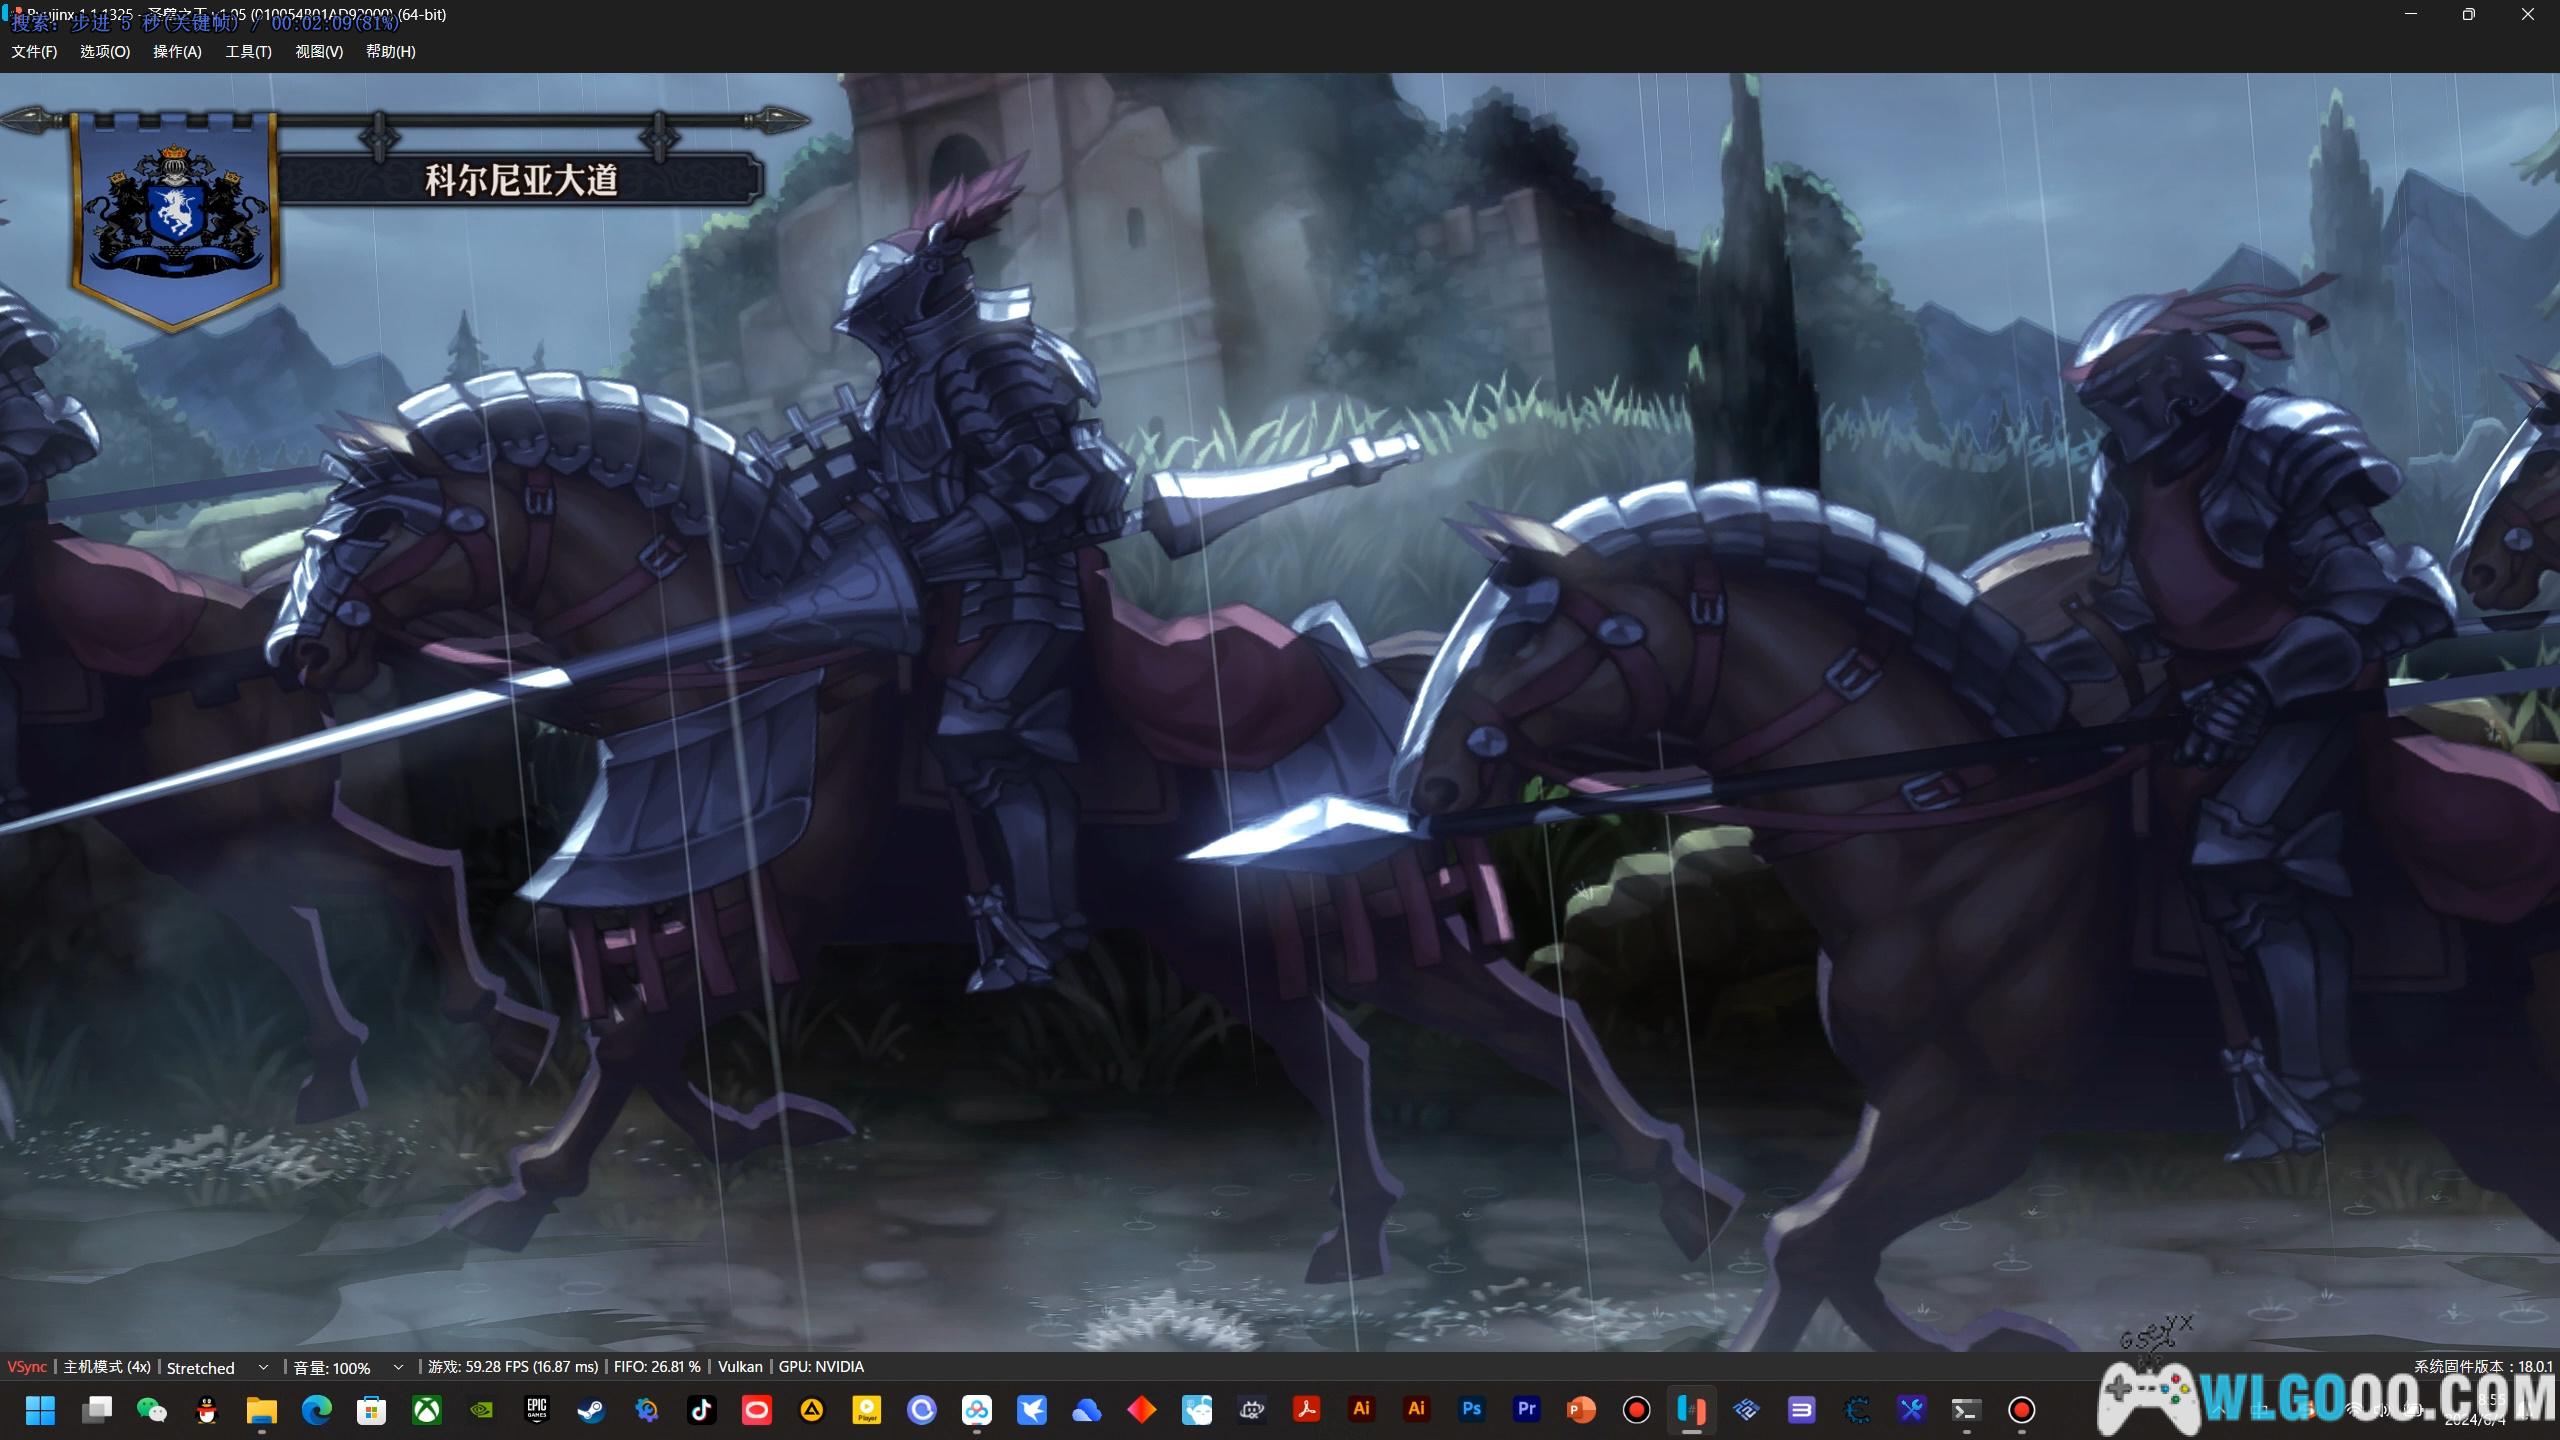Viewport: 2560px width, 1440px height.
Task: Open the Cheat Engine taskbar icon
Action: [x=1856, y=1410]
